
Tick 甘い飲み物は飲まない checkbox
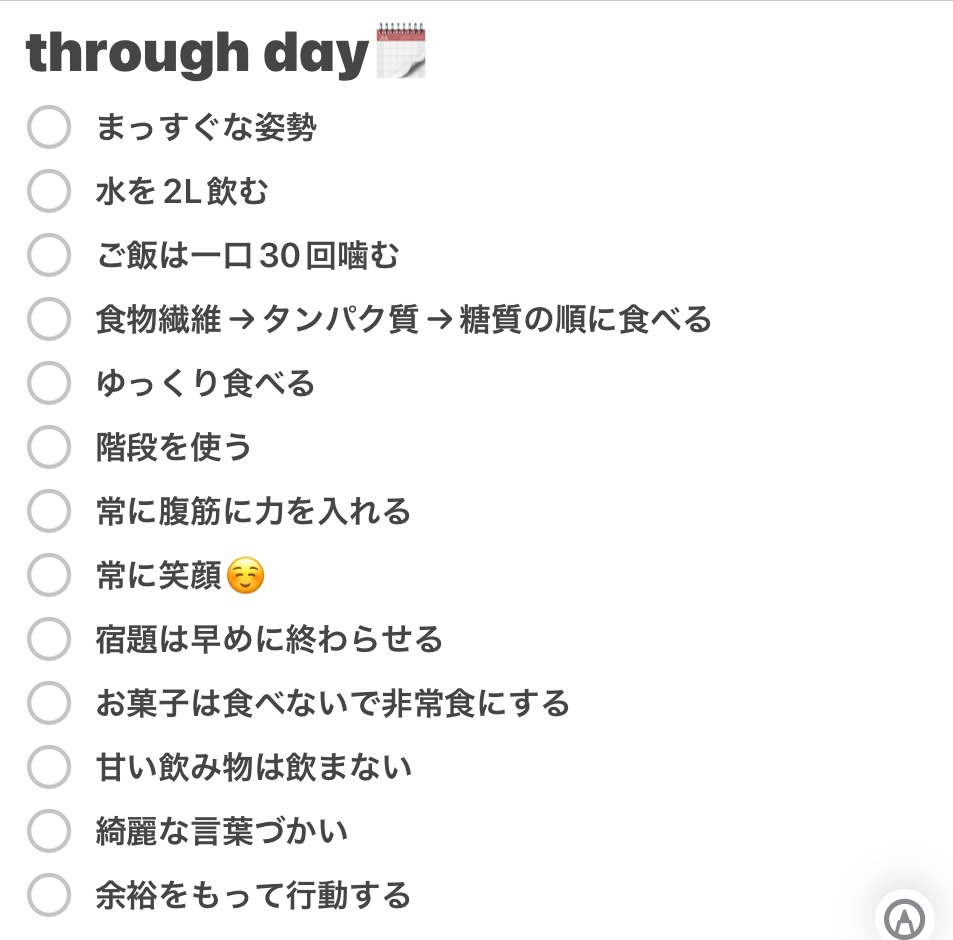(x=48, y=767)
